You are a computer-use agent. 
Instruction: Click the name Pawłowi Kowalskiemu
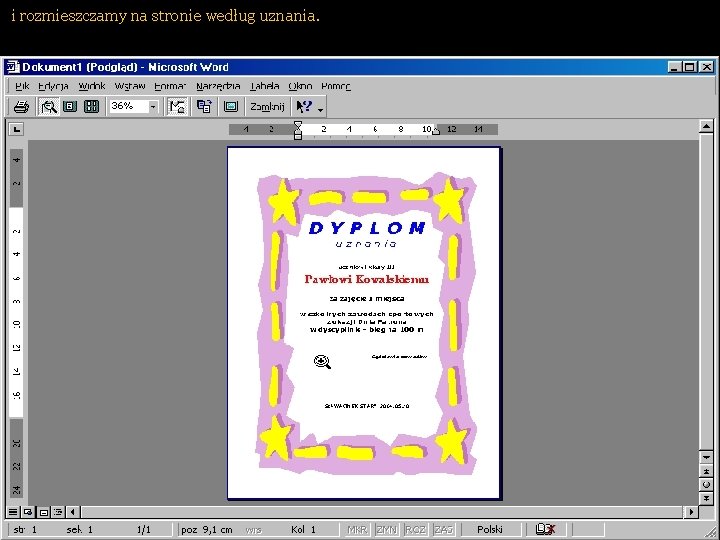367,279
